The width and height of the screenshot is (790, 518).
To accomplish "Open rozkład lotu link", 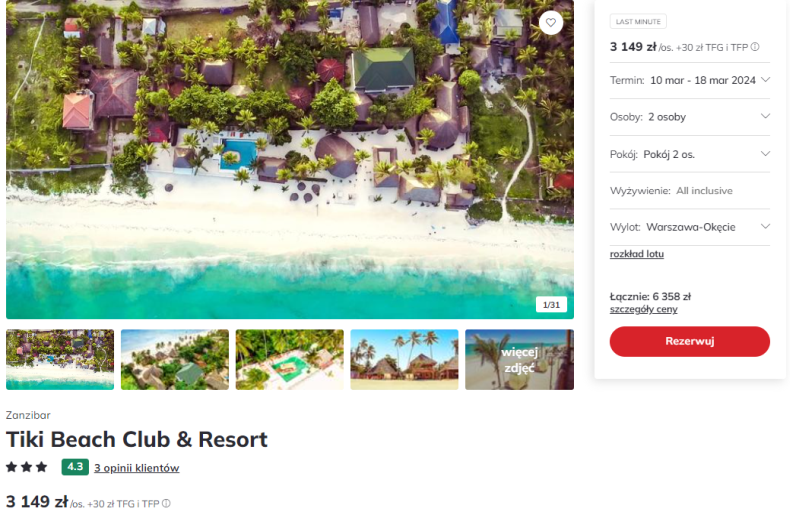I will pos(637,254).
